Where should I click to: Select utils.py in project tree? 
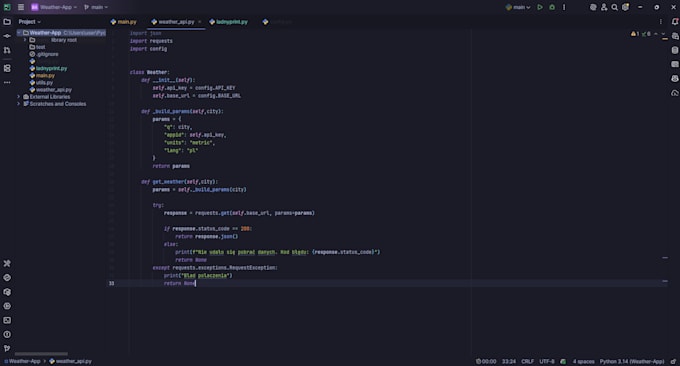(41, 82)
